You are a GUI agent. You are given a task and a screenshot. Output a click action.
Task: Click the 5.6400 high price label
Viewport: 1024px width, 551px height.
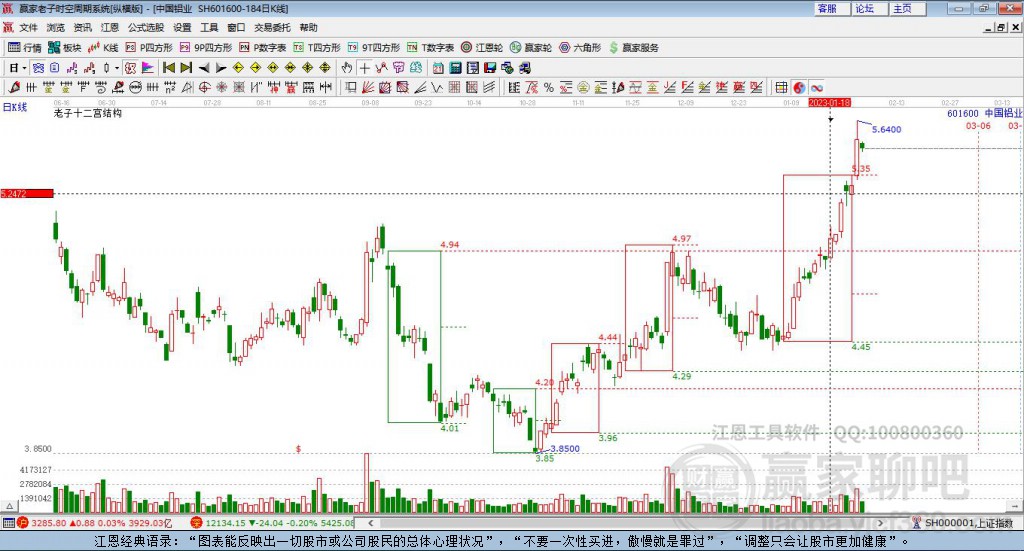886,129
